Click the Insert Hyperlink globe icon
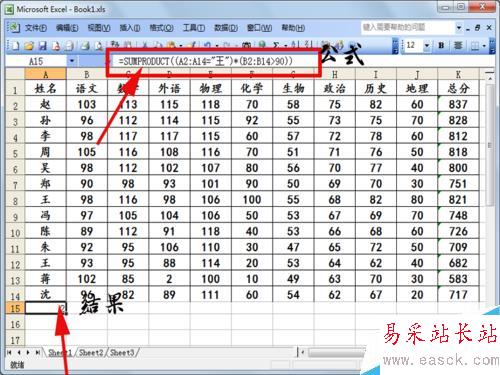 coord(263,45)
